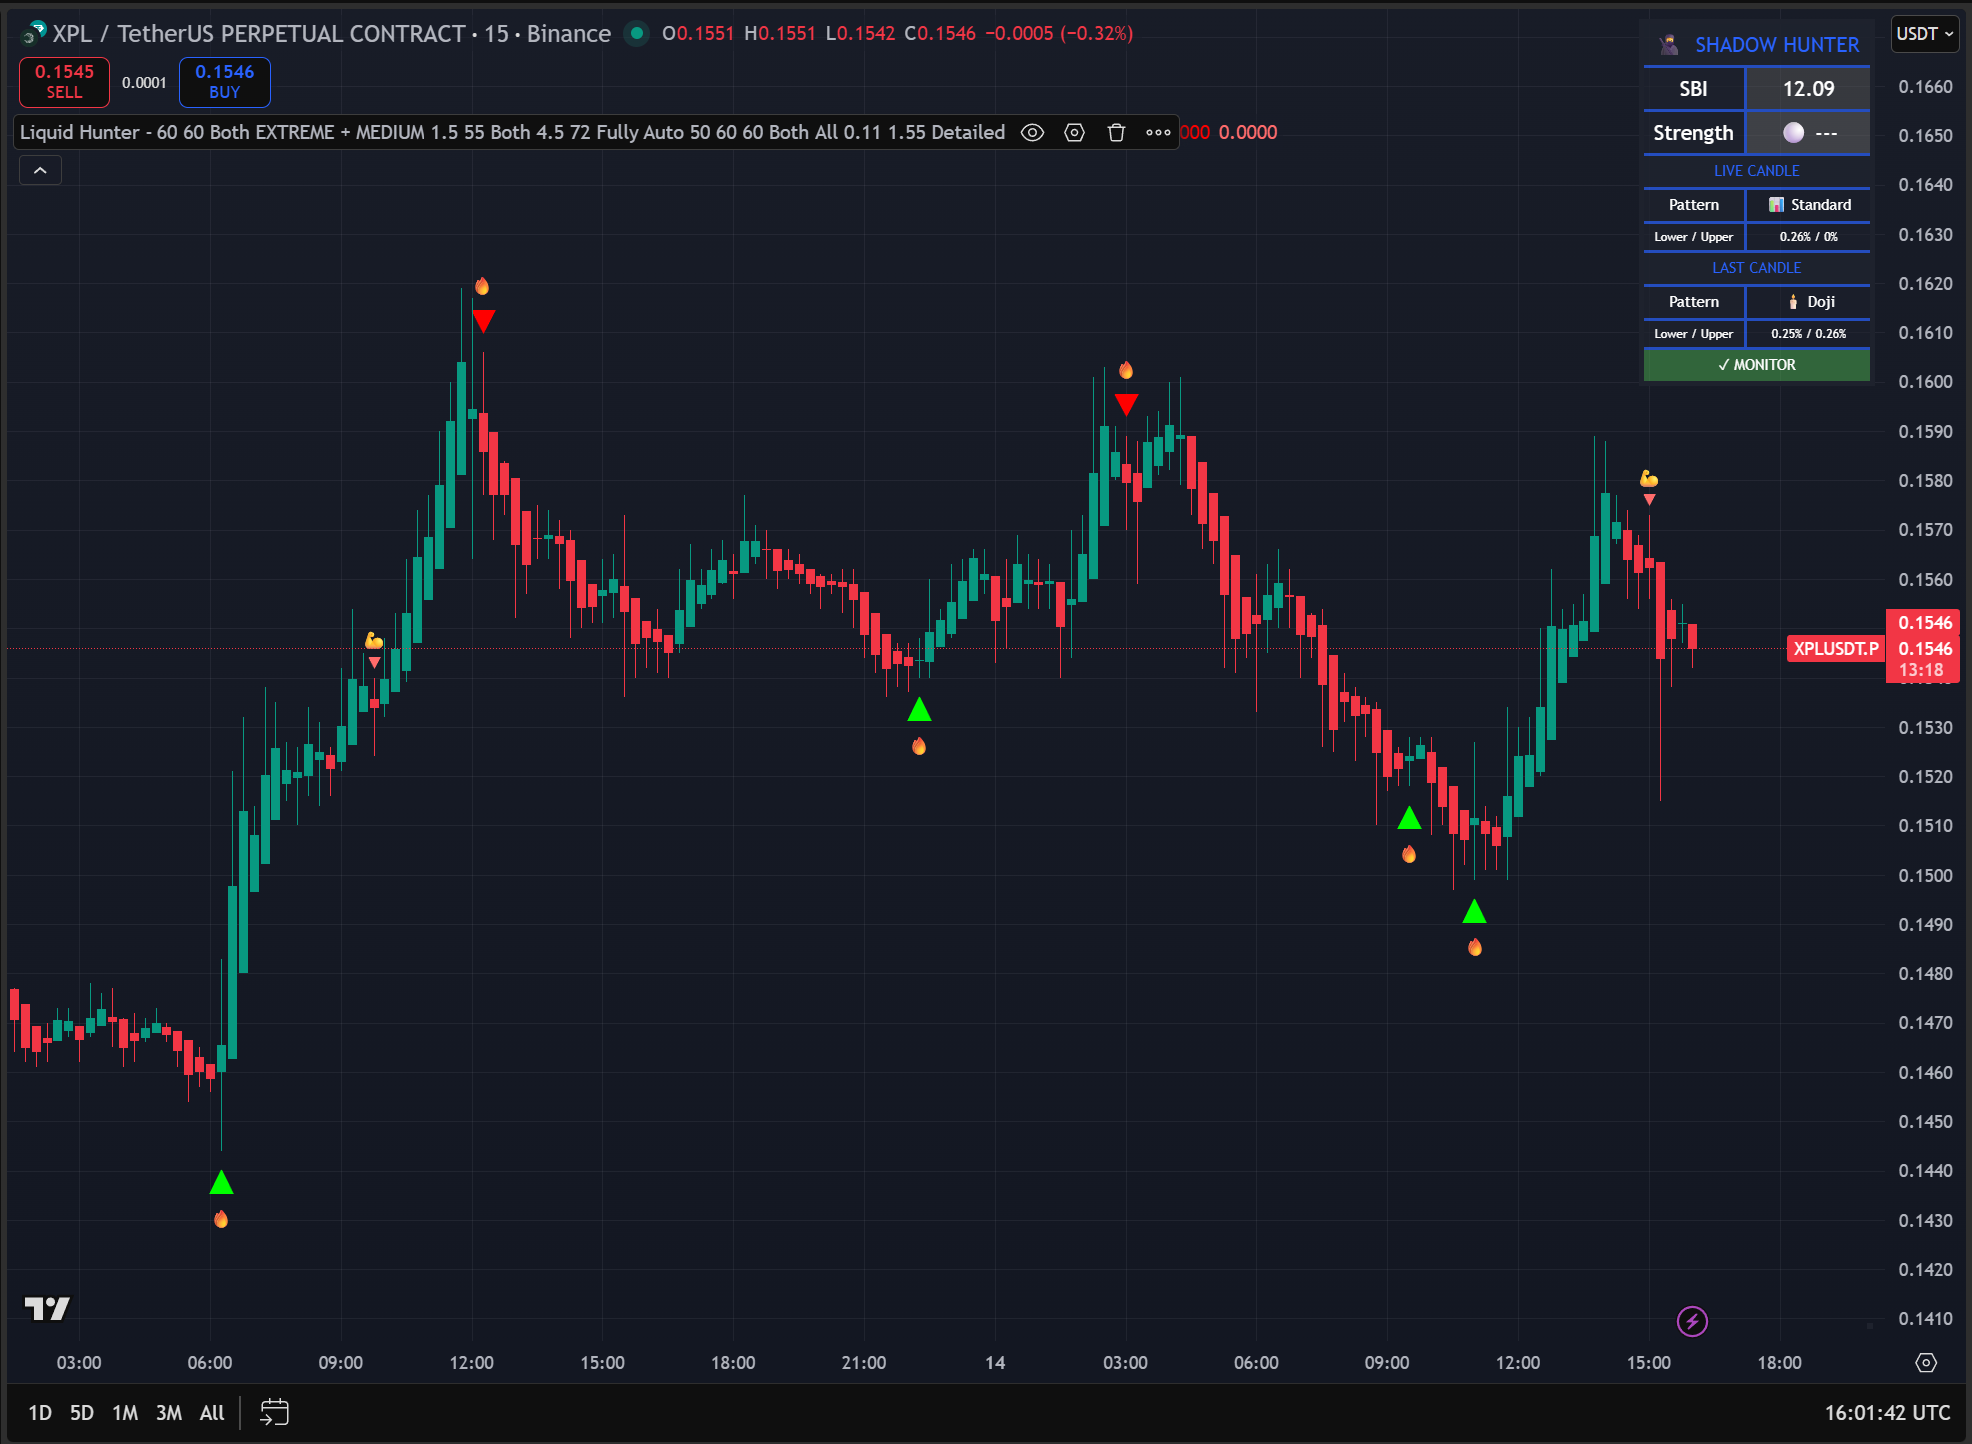Click the 0.1546 BUY button
1972x1444 pixels.
224,82
